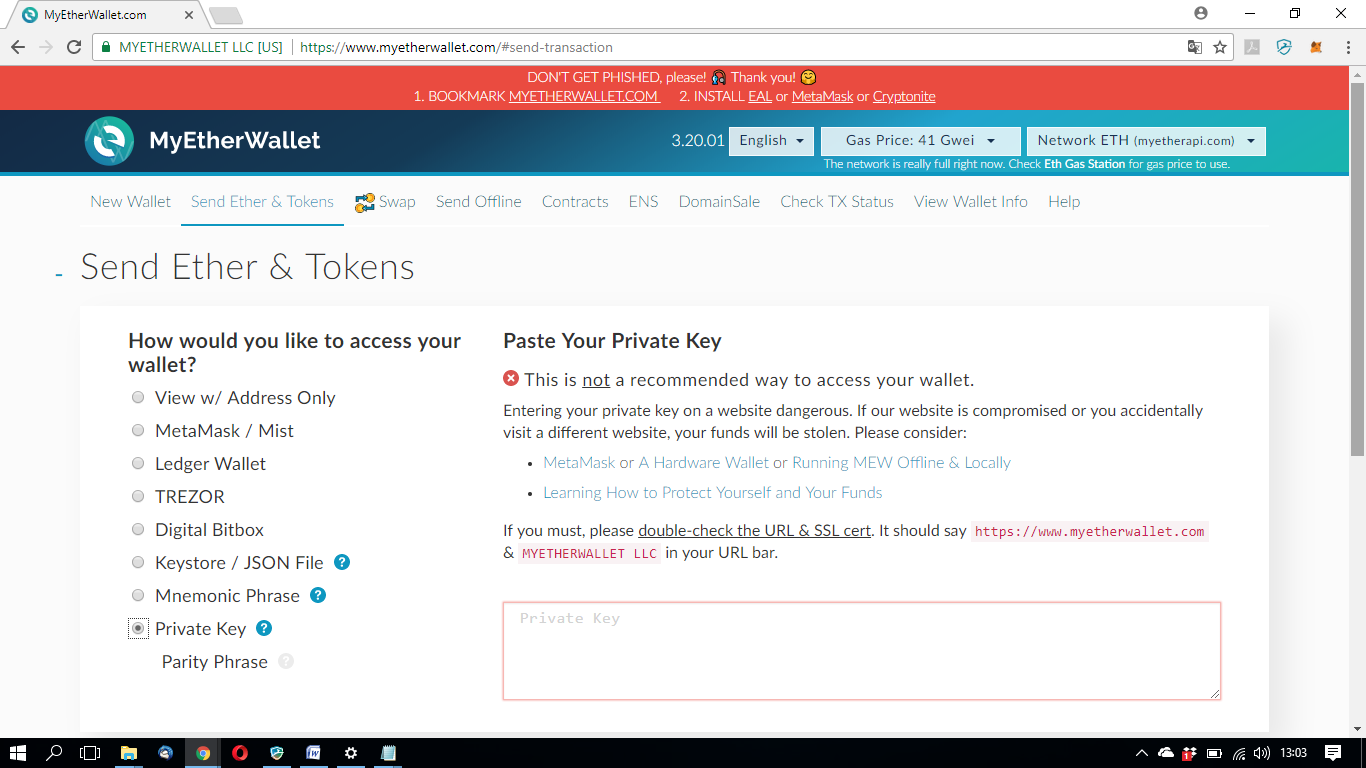Viewport: 1366px width, 768px height.
Task: Click the blue shield extension icon
Action: tap(1284, 47)
